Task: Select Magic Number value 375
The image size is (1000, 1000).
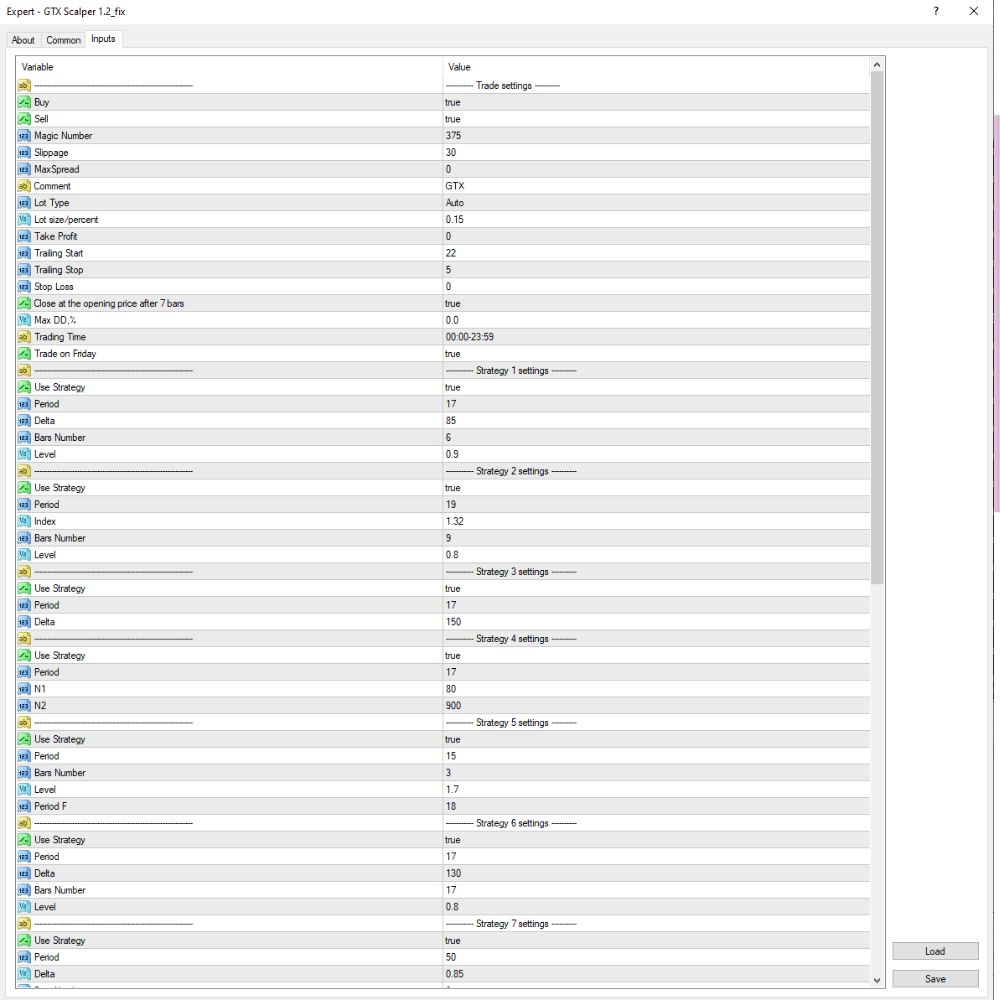Action: tap(453, 136)
